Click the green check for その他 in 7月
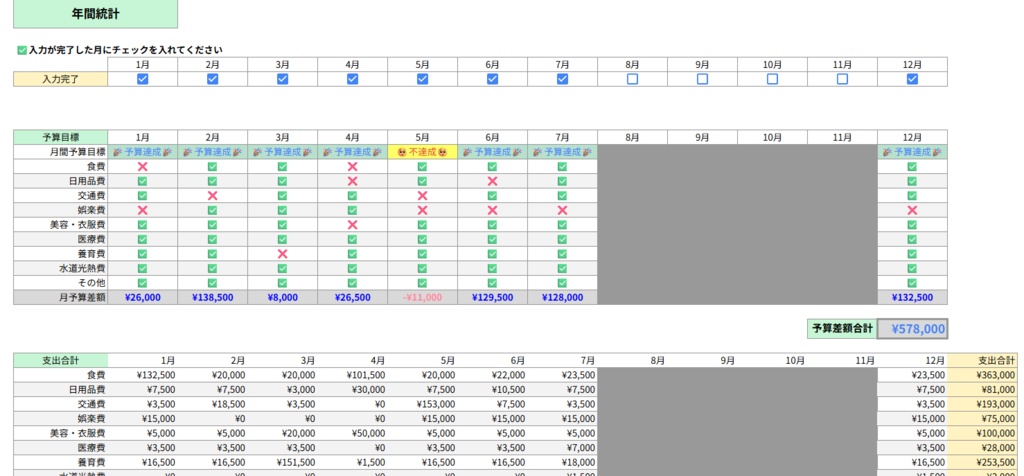The image size is (1024, 476). click(562, 283)
